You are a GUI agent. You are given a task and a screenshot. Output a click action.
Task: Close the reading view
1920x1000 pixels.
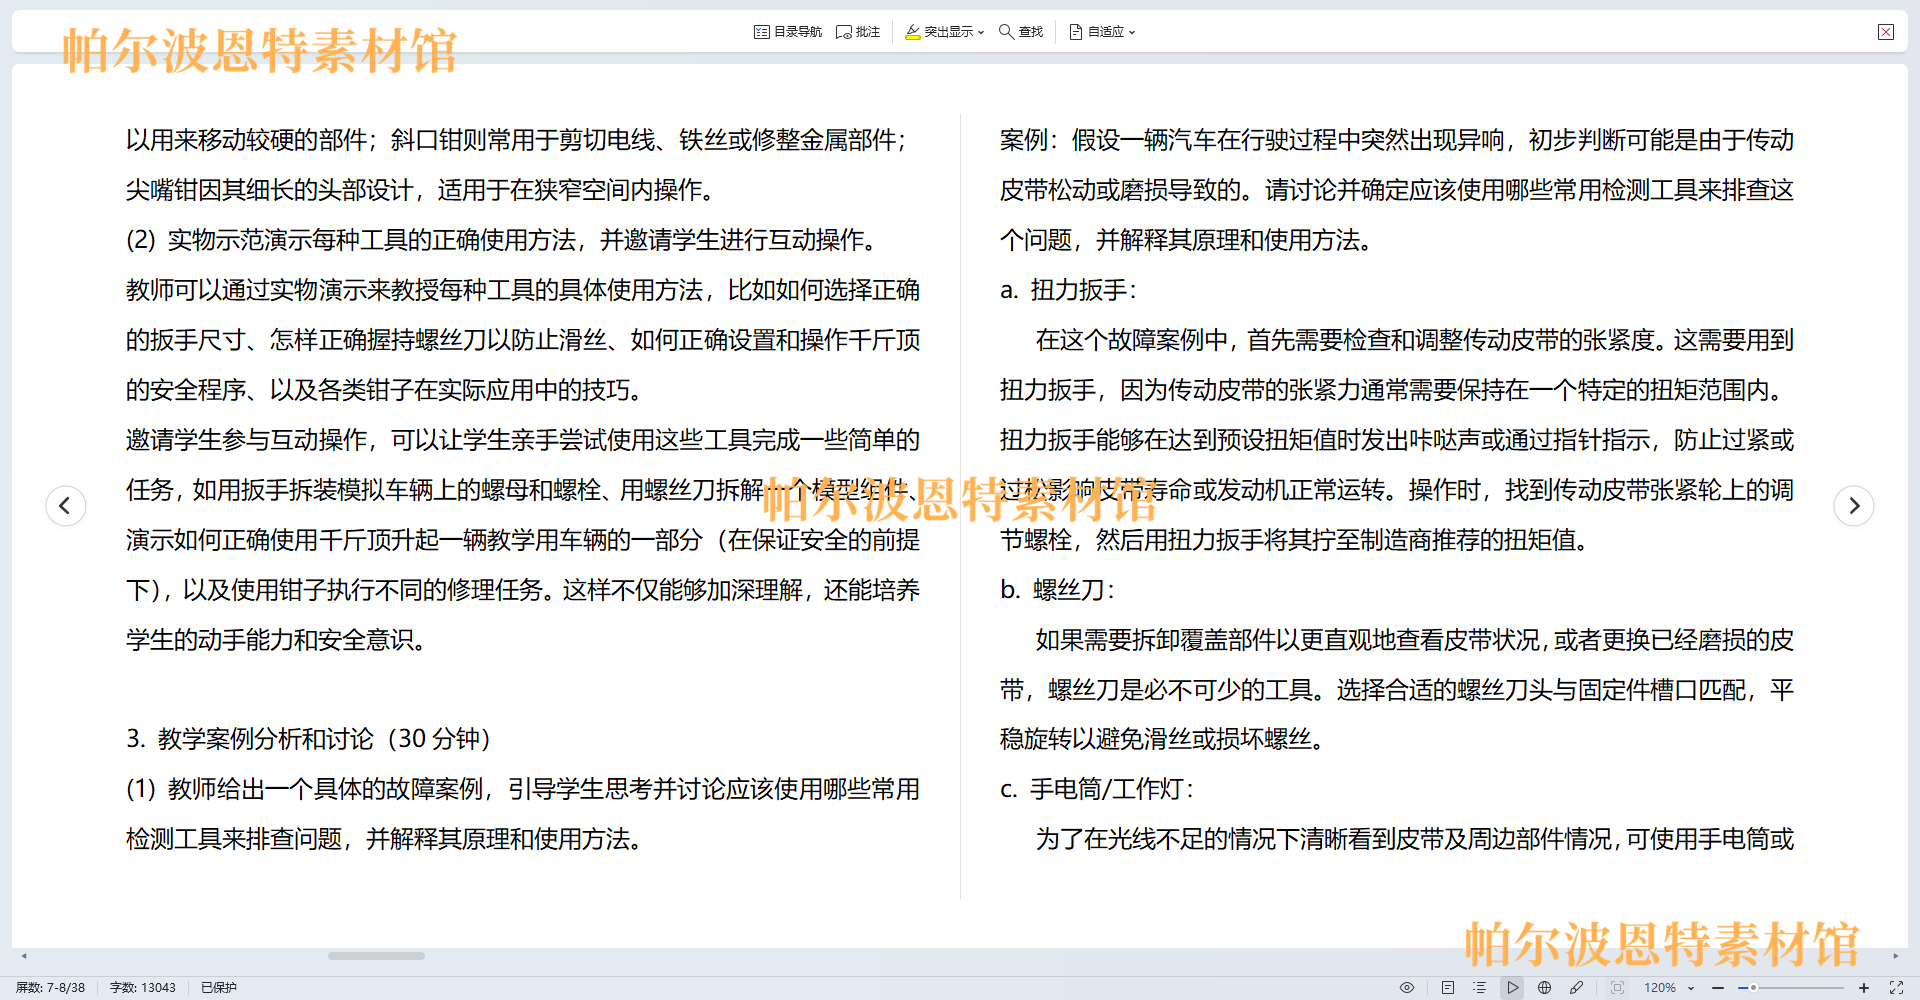tap(1886, 32)
